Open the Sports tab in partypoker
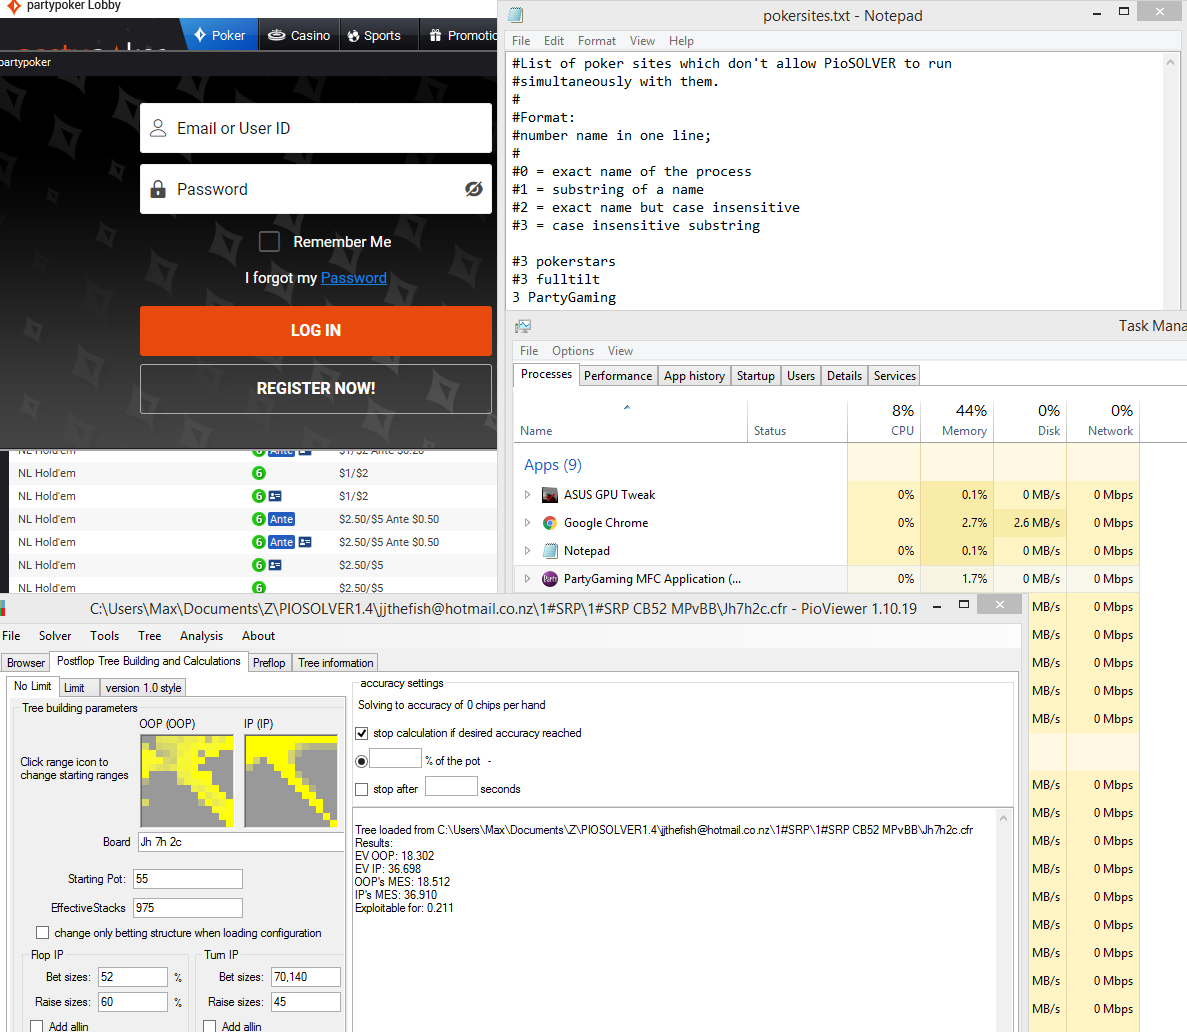Image resolution: width=1187 pixels, height=1032 pixels. point(374,35)
